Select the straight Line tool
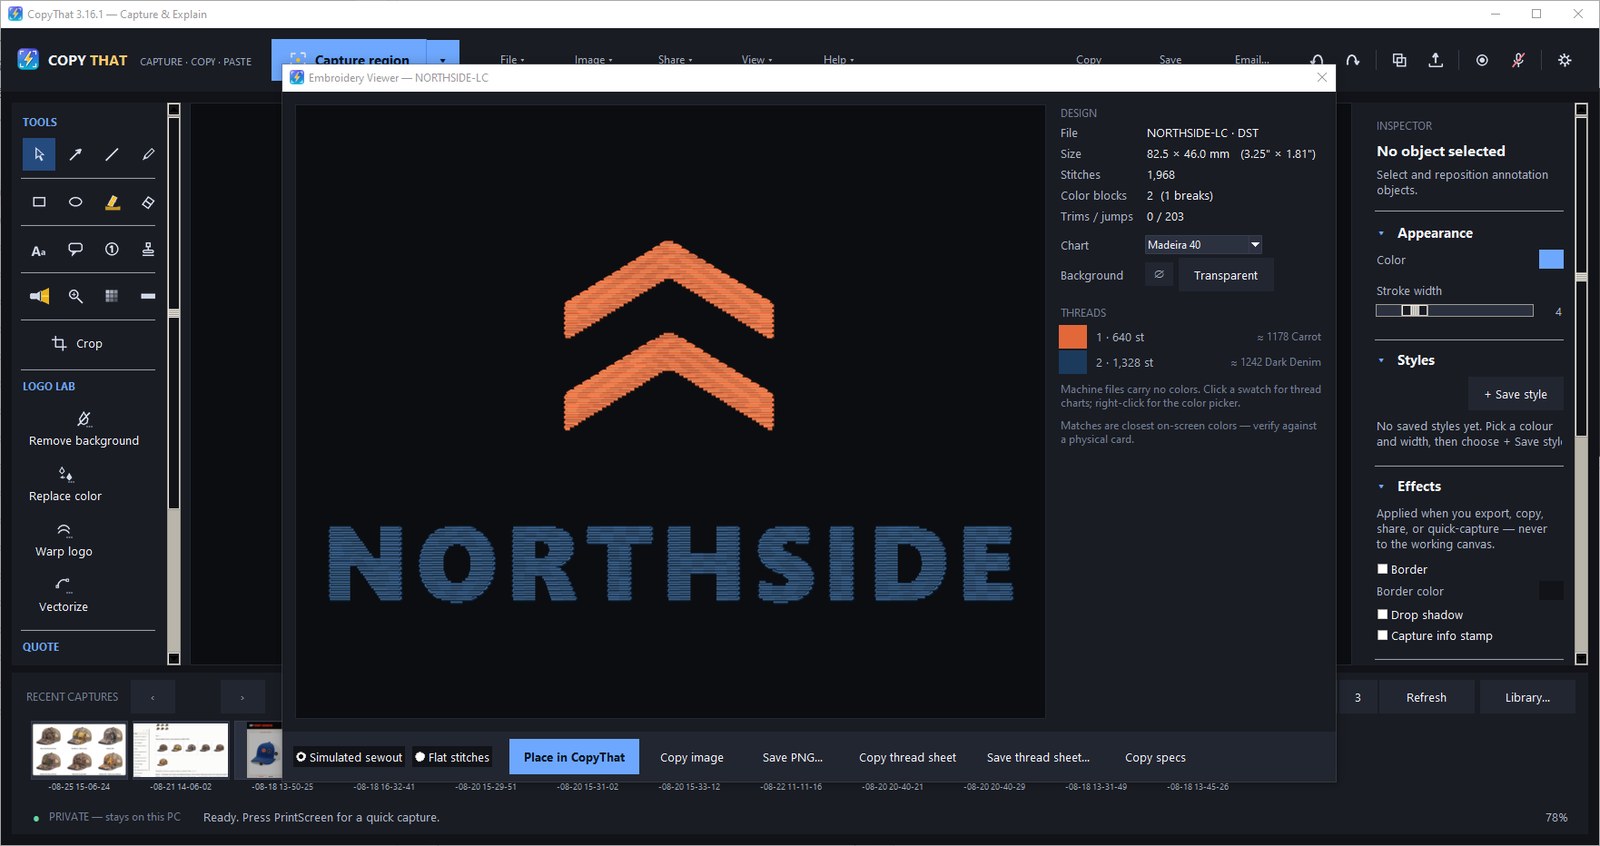1600x846 pixels. [112, 154]
